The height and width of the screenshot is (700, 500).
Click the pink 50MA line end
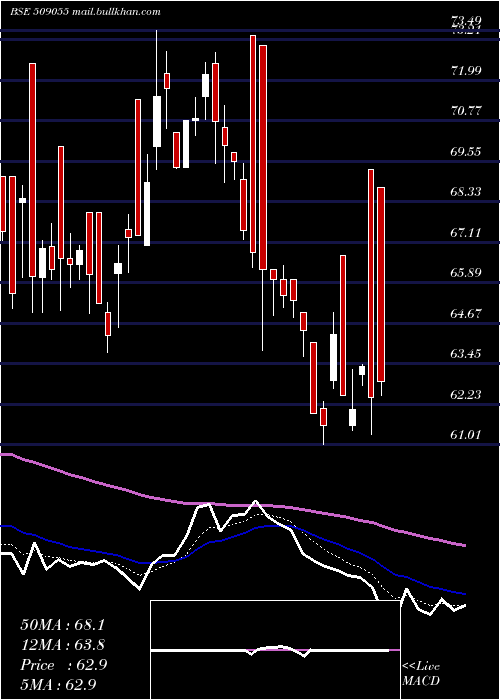click(x=464, y=545)
